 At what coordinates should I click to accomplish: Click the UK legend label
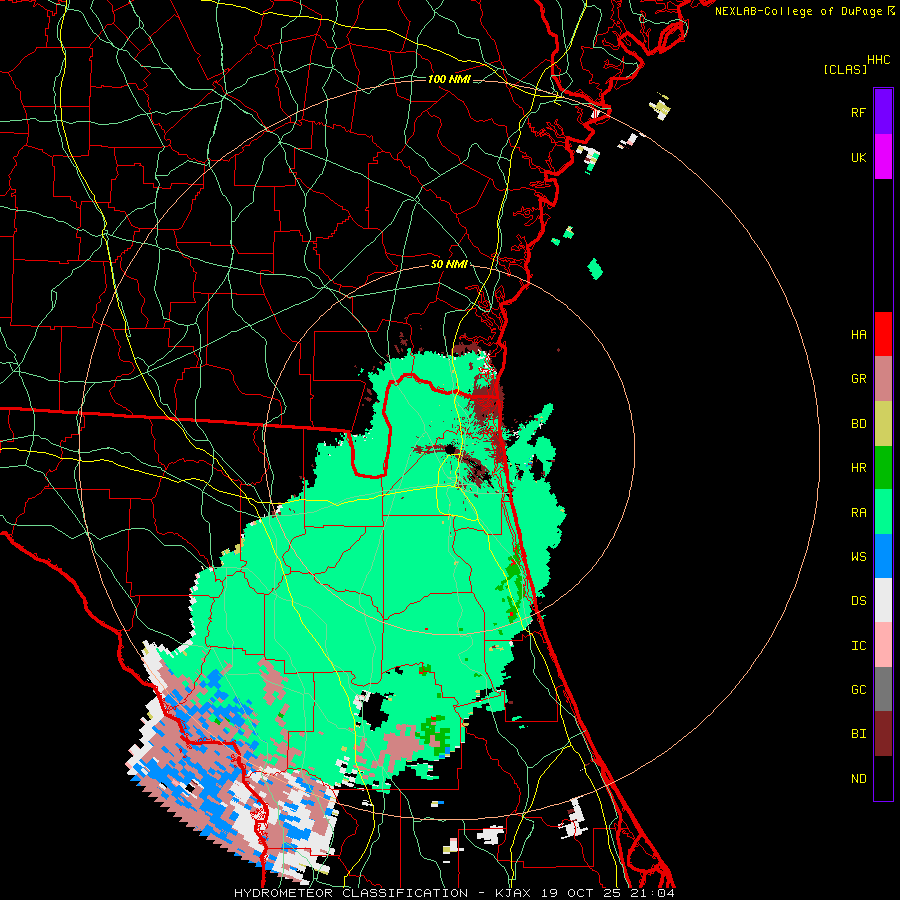coord(858,157)
